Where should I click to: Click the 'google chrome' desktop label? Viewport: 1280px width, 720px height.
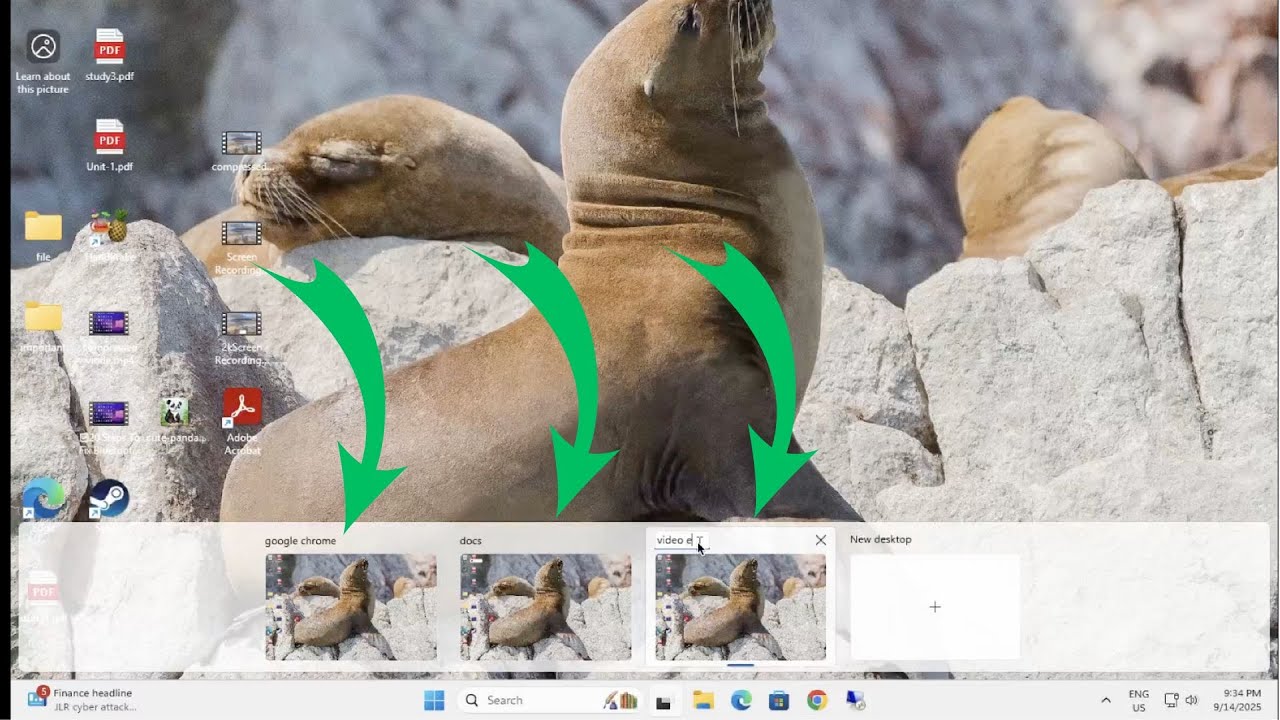coord(300,541)
